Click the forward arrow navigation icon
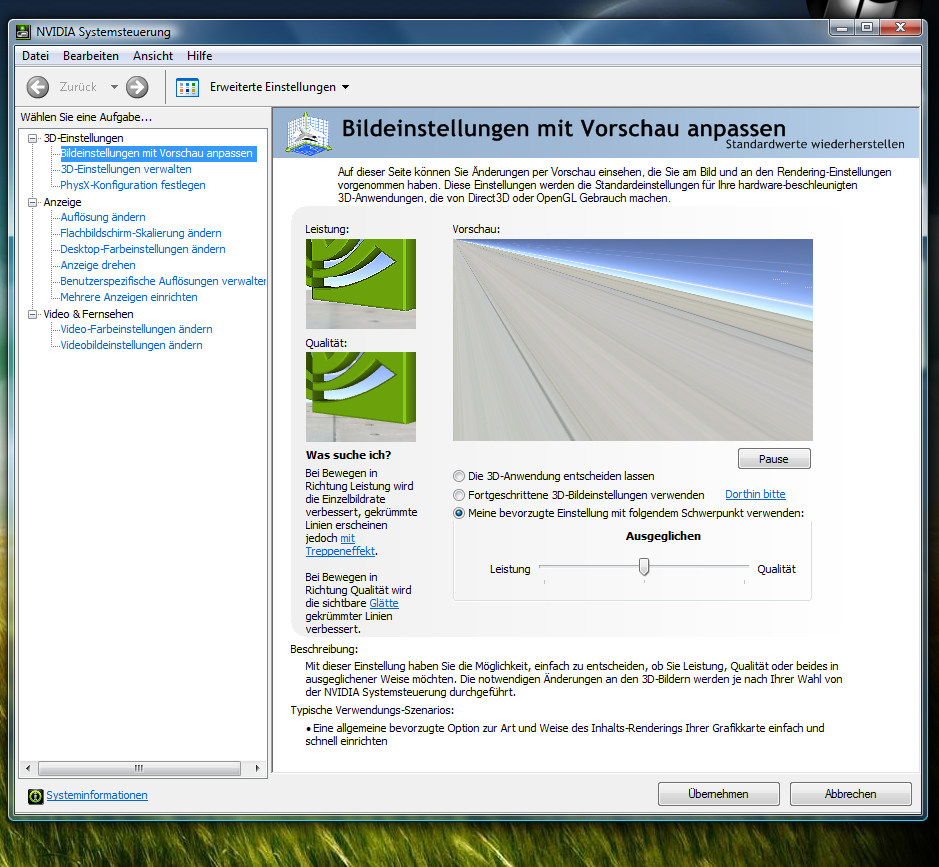The height and width of the screenshot is (867, 939). [137, 87]
